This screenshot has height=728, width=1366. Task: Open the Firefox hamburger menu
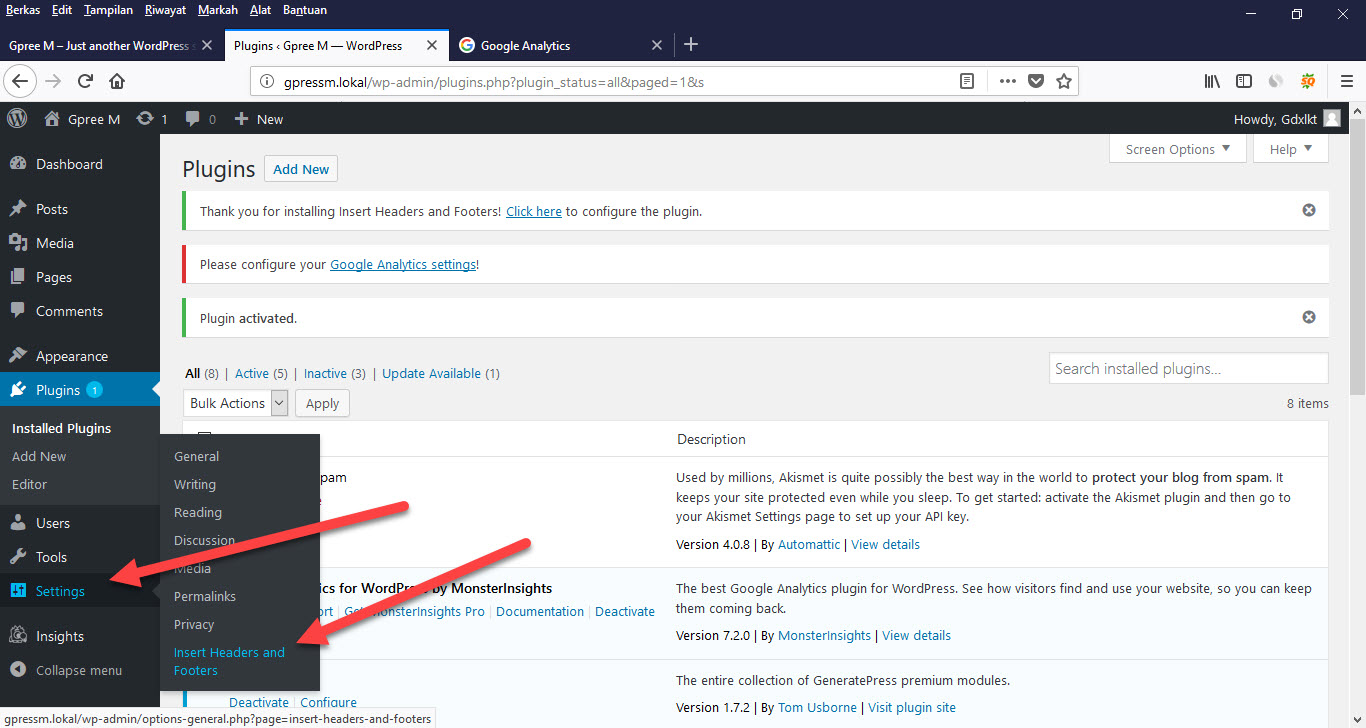point(1346,81)
